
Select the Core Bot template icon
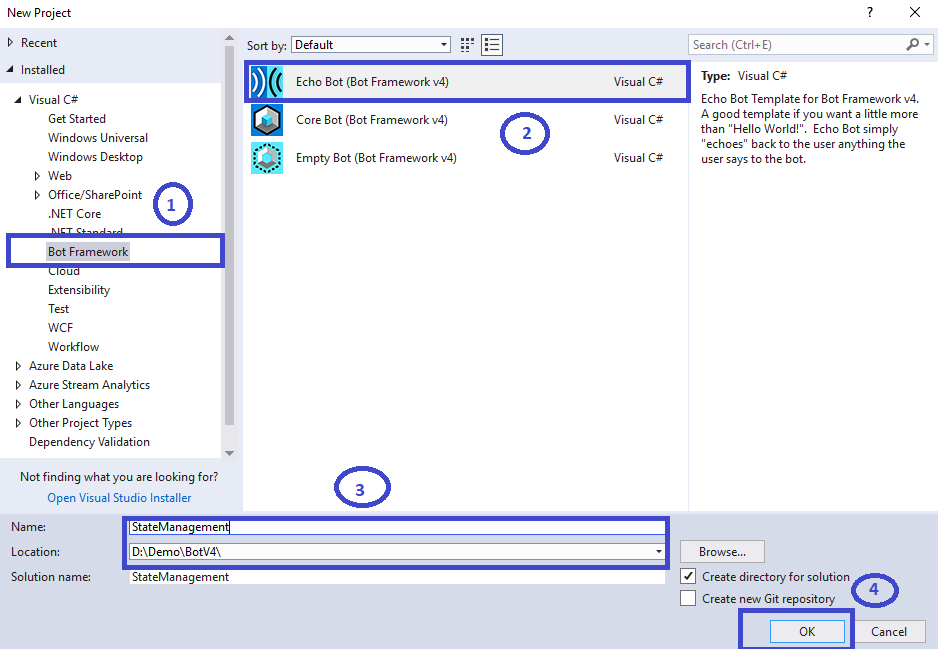point(266,119)
